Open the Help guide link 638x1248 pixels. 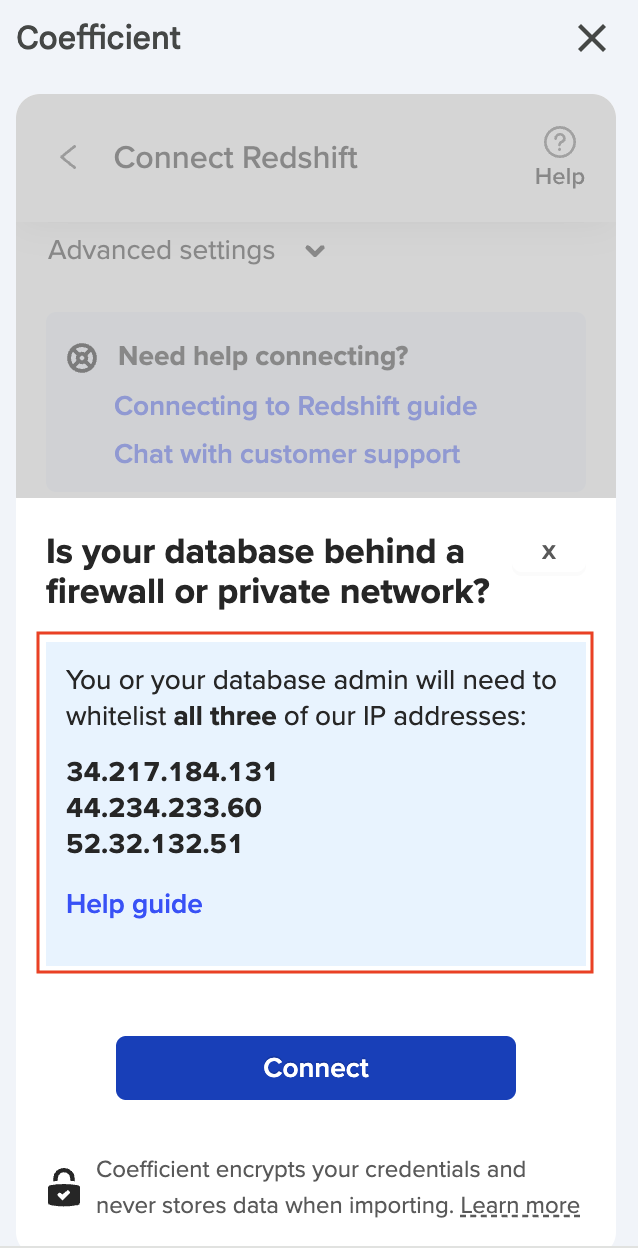(x=134, y=904)
